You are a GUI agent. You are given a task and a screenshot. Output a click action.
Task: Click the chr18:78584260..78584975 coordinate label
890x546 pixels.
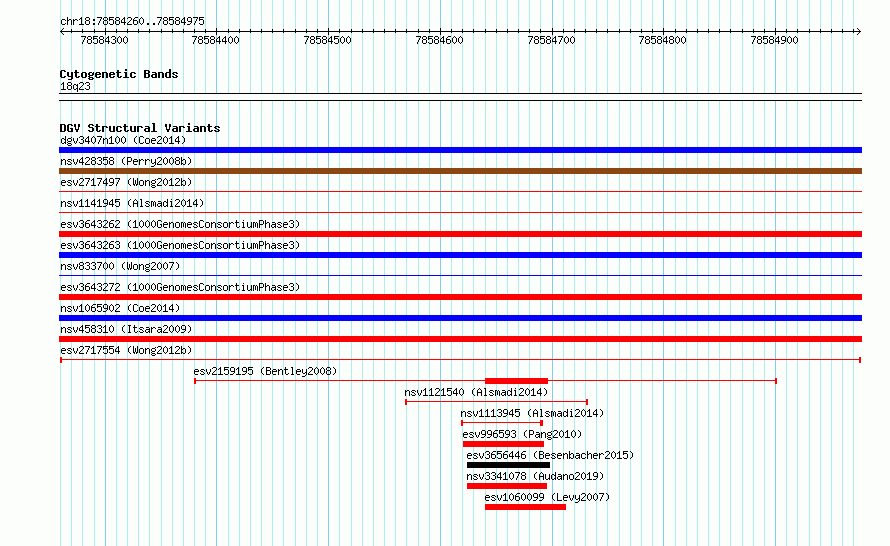point(132,21)
